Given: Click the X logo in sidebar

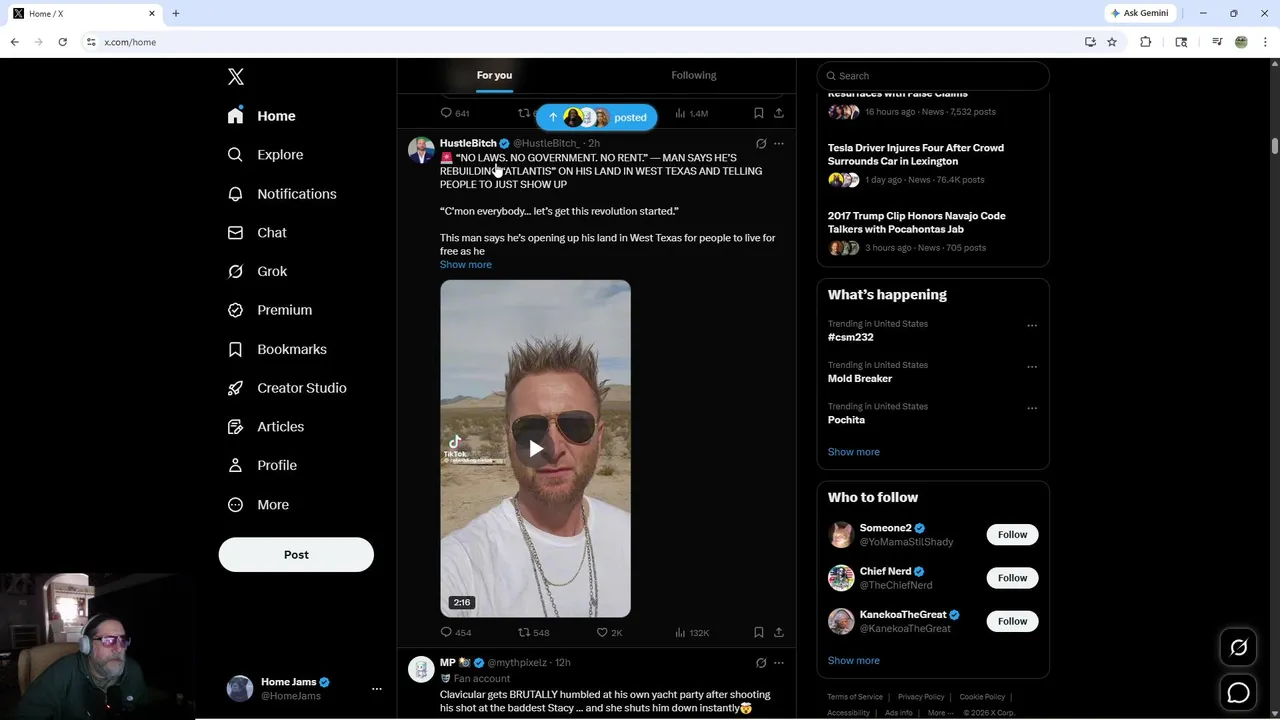Looking at the screenshot, I should tap(236, 77).
